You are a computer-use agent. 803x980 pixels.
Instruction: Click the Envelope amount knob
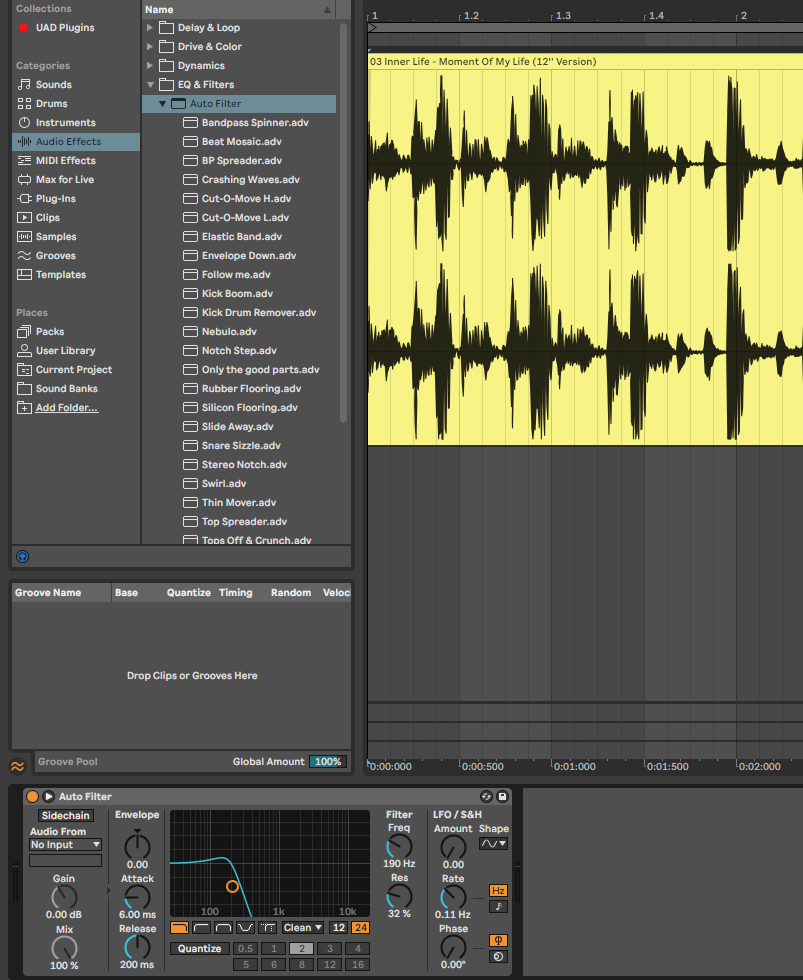[x=137, y=847]
